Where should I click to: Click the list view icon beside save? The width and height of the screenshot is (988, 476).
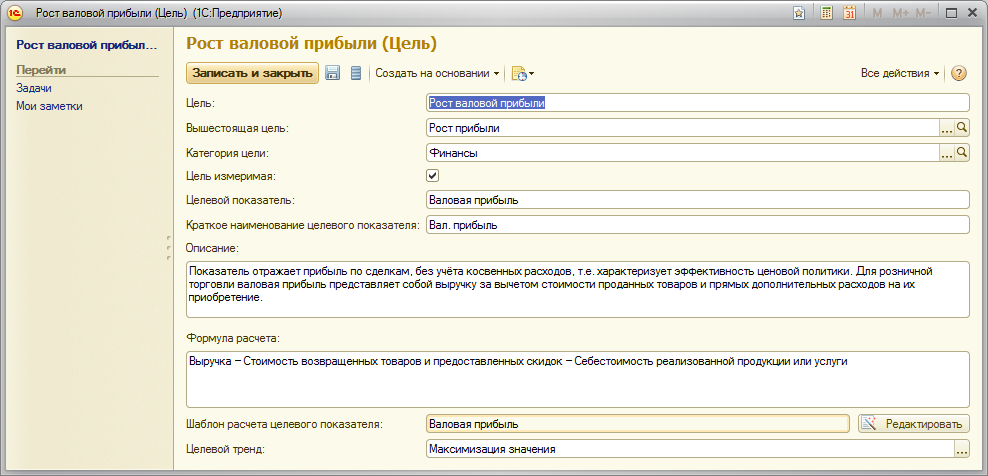pos(356,73)
